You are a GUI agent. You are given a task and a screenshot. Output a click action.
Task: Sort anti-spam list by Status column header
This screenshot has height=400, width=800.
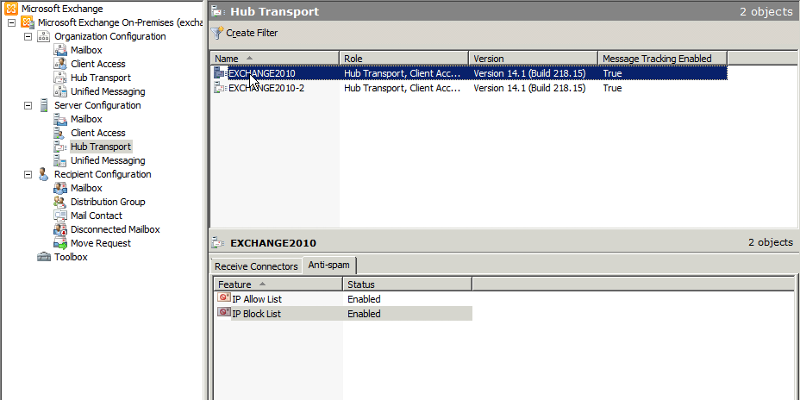pyautogui.click(x=408, y=284)
